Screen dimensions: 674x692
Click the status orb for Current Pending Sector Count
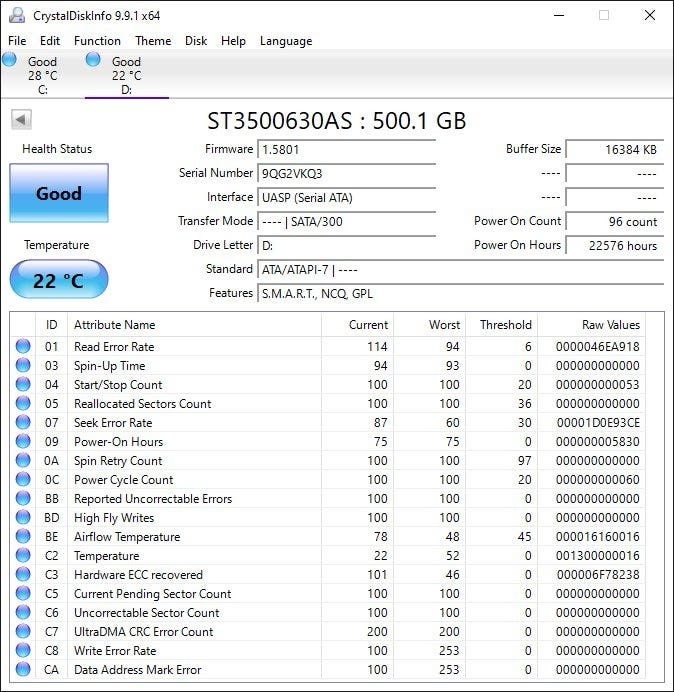(x=23, y=593)
